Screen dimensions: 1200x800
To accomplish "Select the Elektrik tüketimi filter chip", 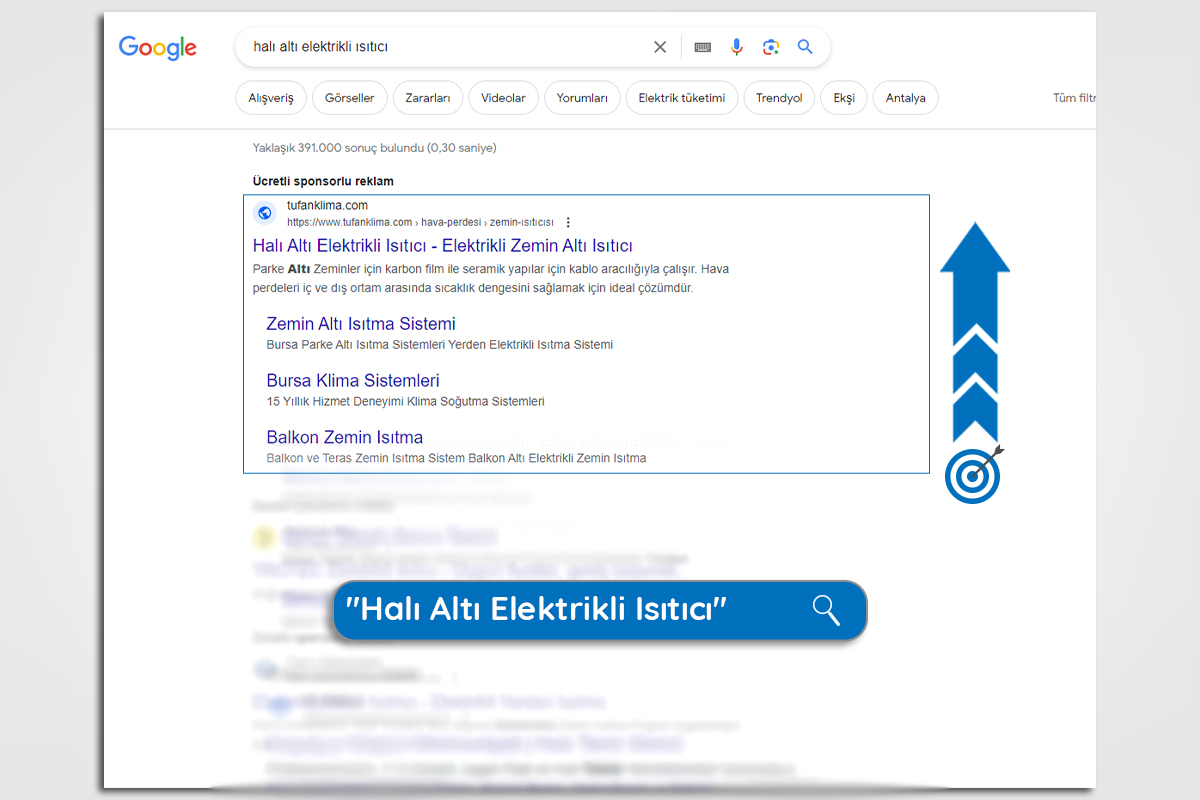I will [682, 98].
